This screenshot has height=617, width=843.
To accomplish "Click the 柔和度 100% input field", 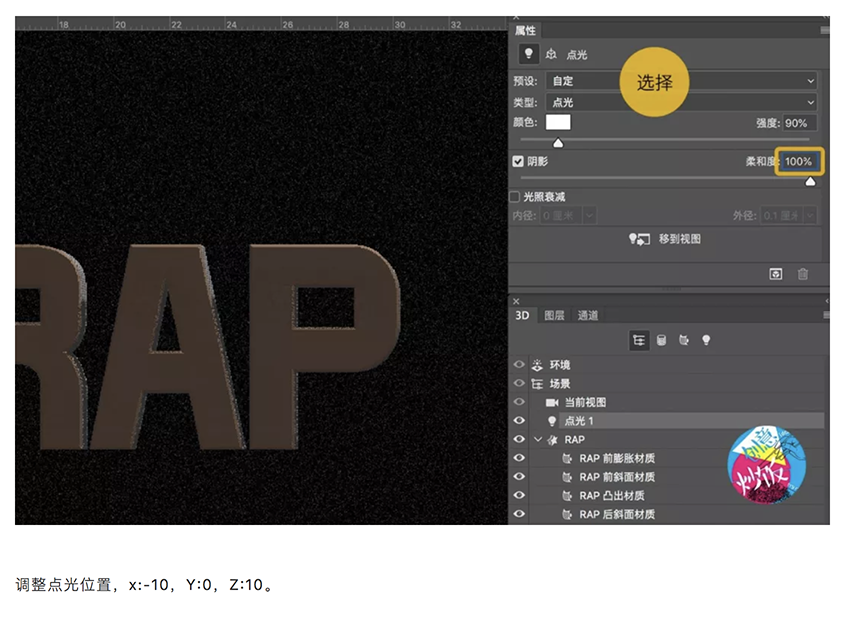I will 799,161.
